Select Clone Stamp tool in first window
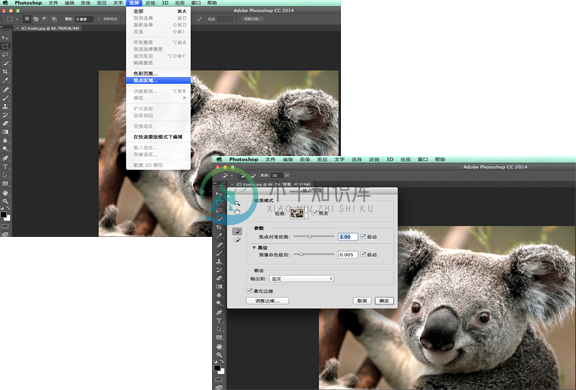 (x=5, y=106)
